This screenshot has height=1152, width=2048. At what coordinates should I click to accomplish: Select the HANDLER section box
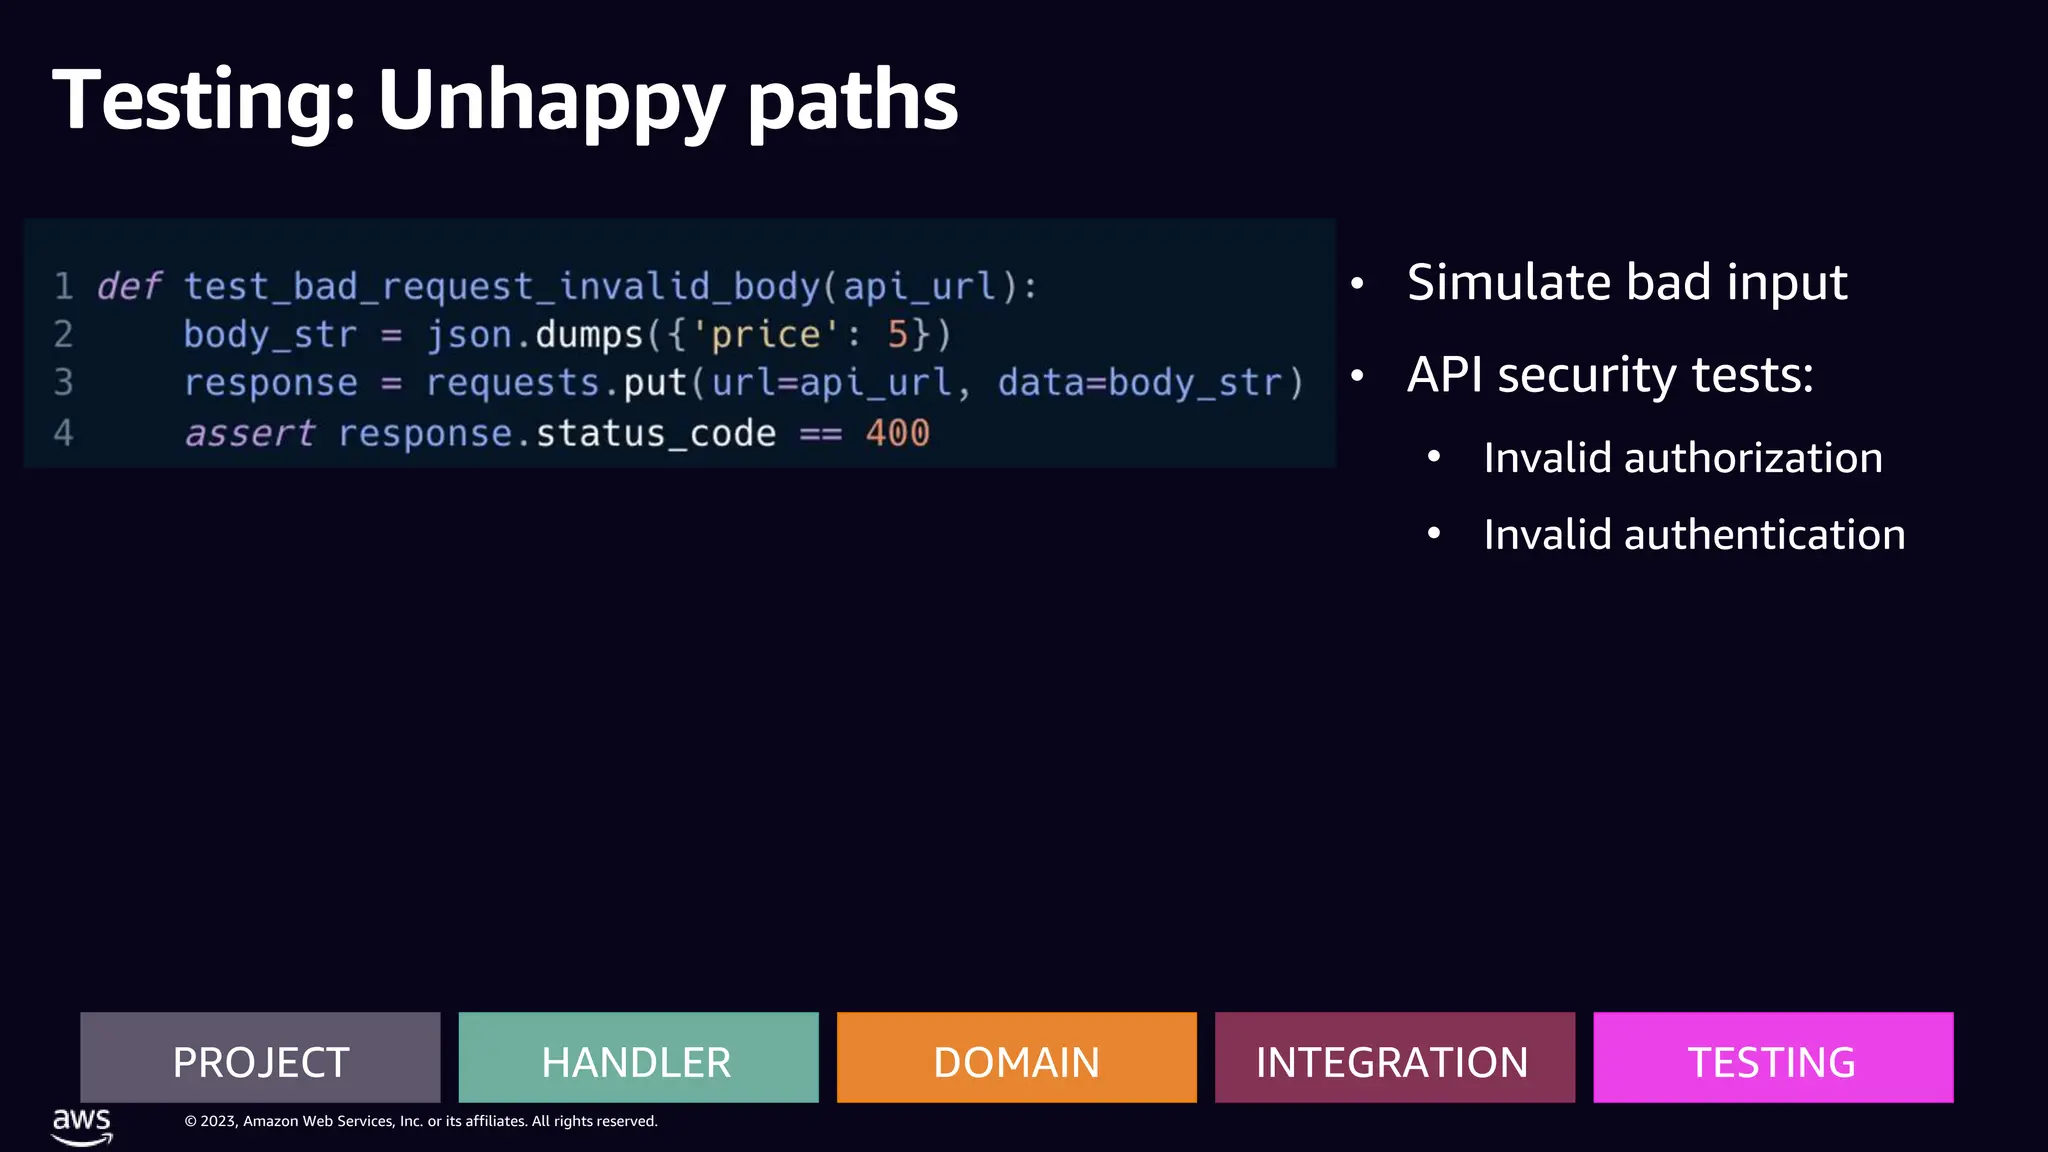pos(638,1057)
